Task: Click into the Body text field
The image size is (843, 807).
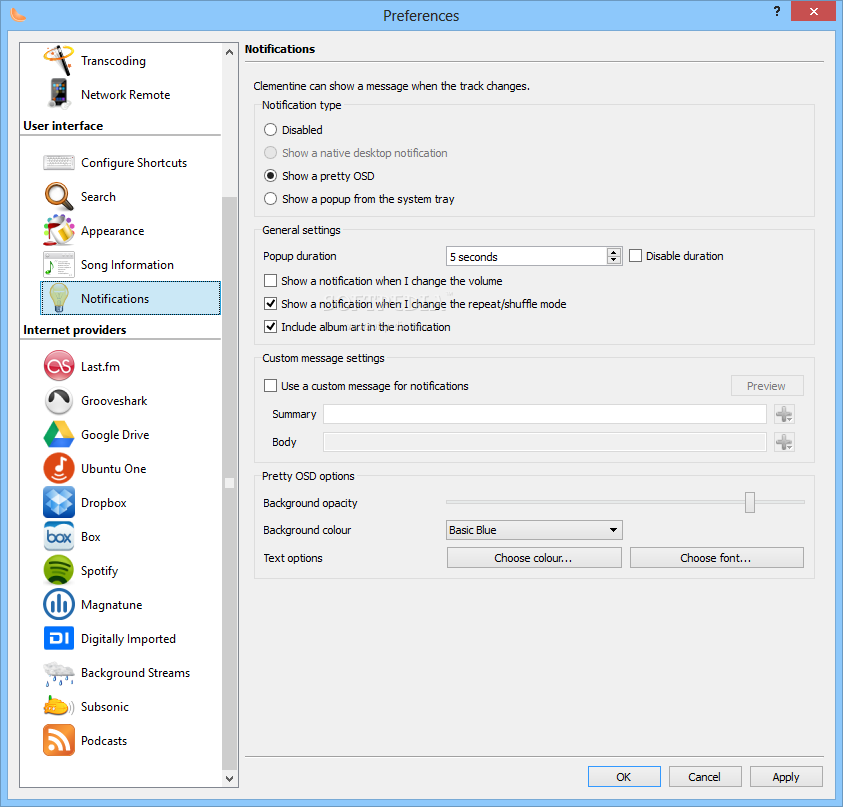Action: click(545, 442)
